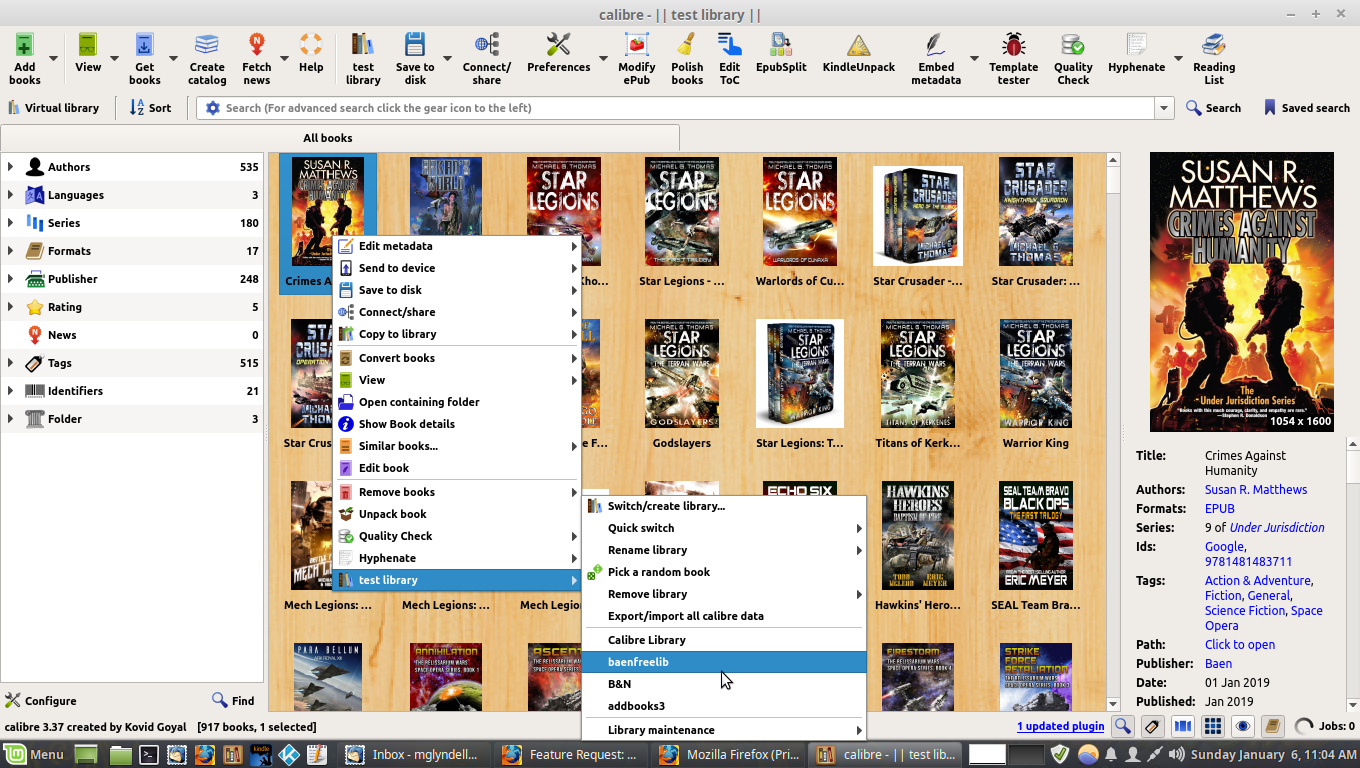Open the Edit ToC tool
1360x768 pixels.
(730, 58)
